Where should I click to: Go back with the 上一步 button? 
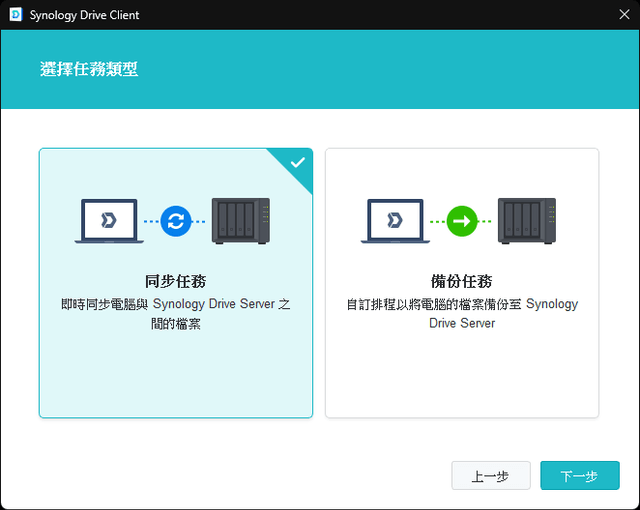point(491,475)
